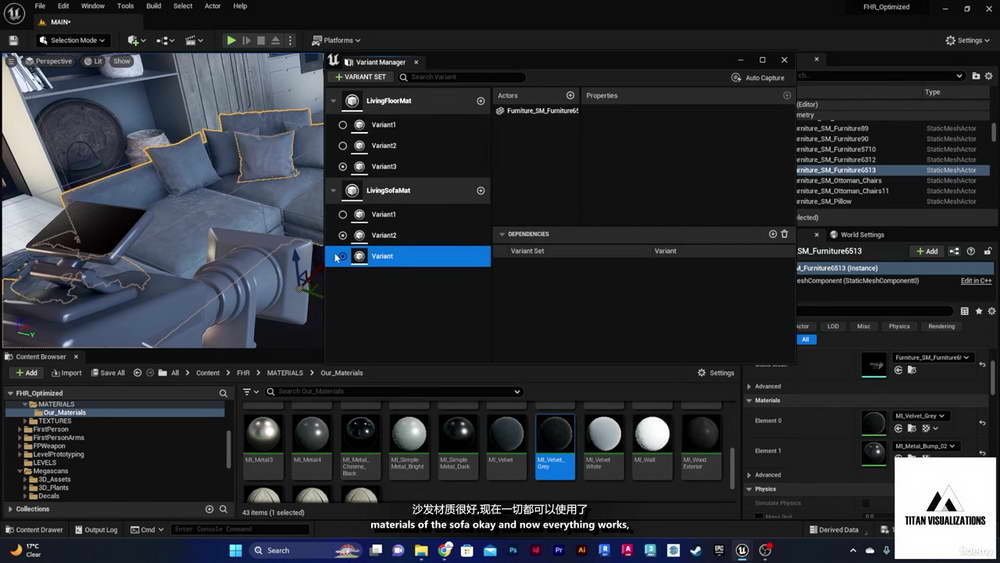Screen dimensions: 1000x563
Task: Open the Build menu
Action: pos(154,6)
